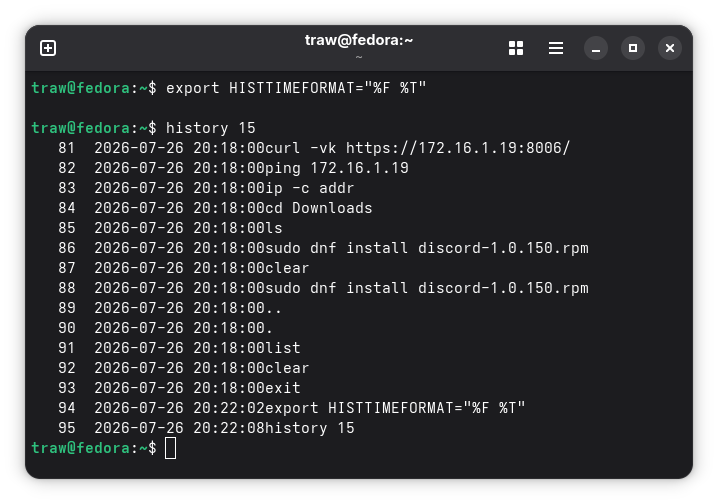Close the terminal window

click(x=670, y=48)
